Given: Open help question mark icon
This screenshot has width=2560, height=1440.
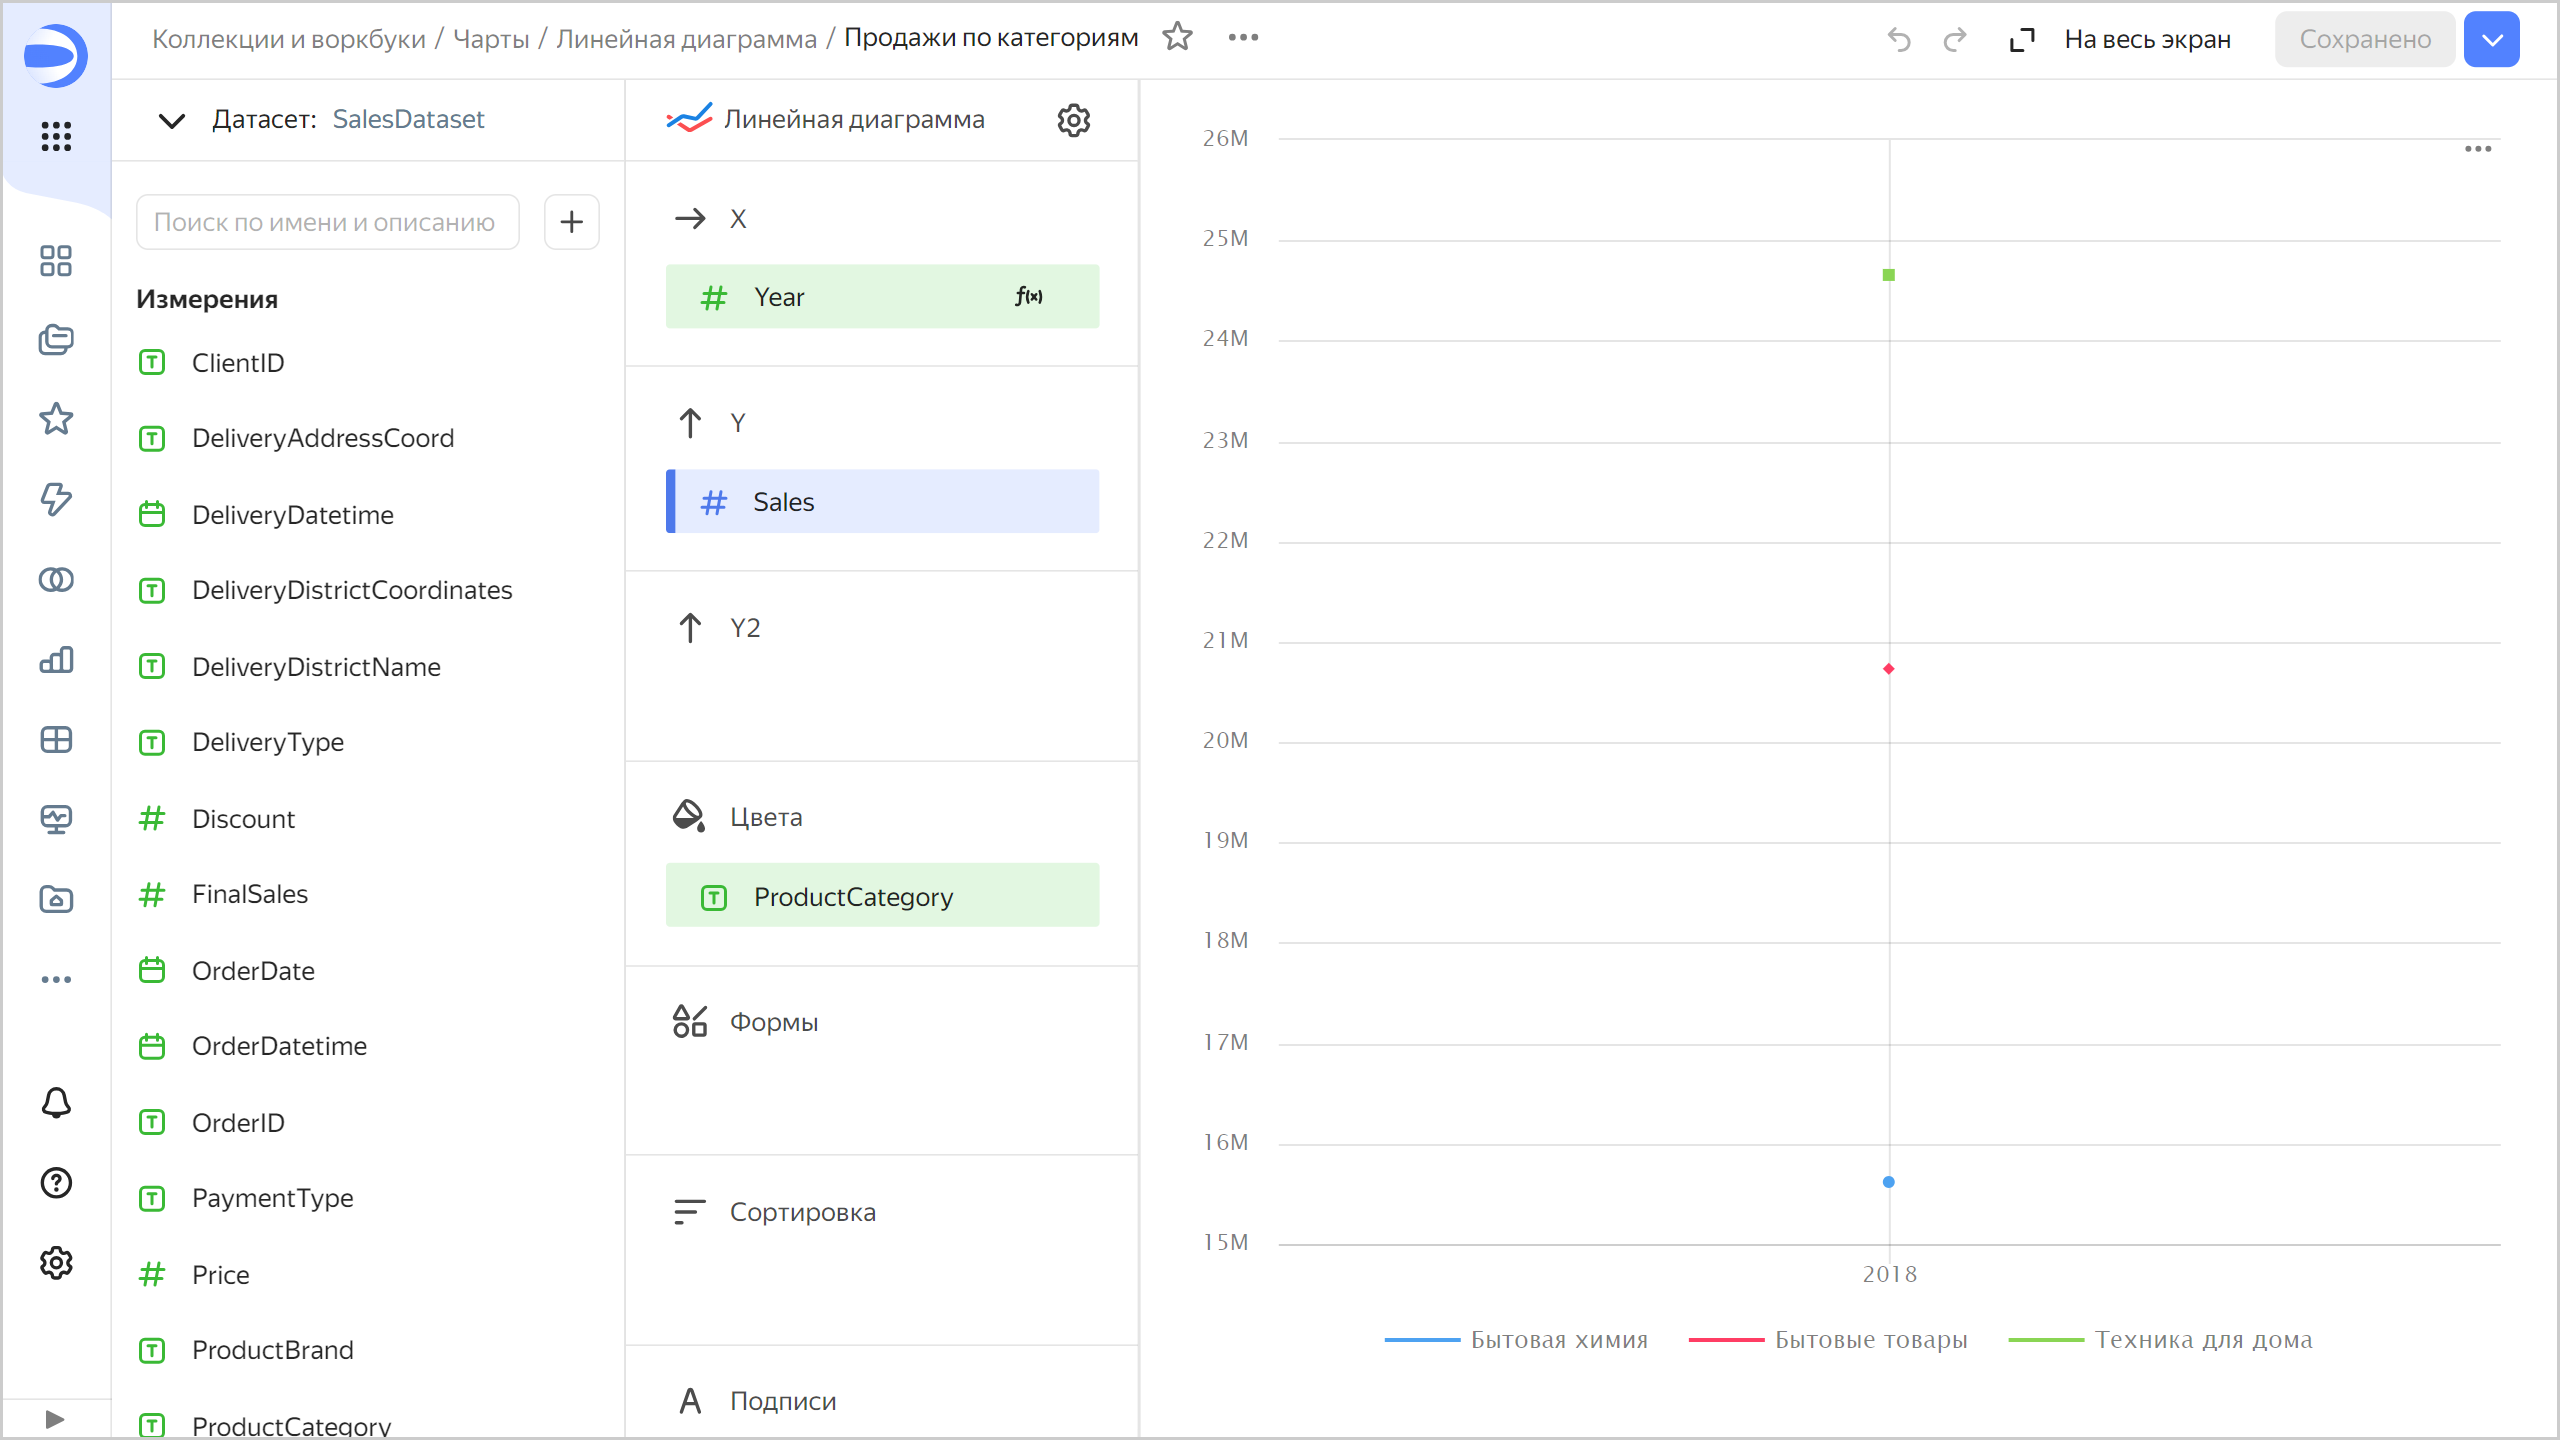Looking at the screenshot, I should [56, 1183].
